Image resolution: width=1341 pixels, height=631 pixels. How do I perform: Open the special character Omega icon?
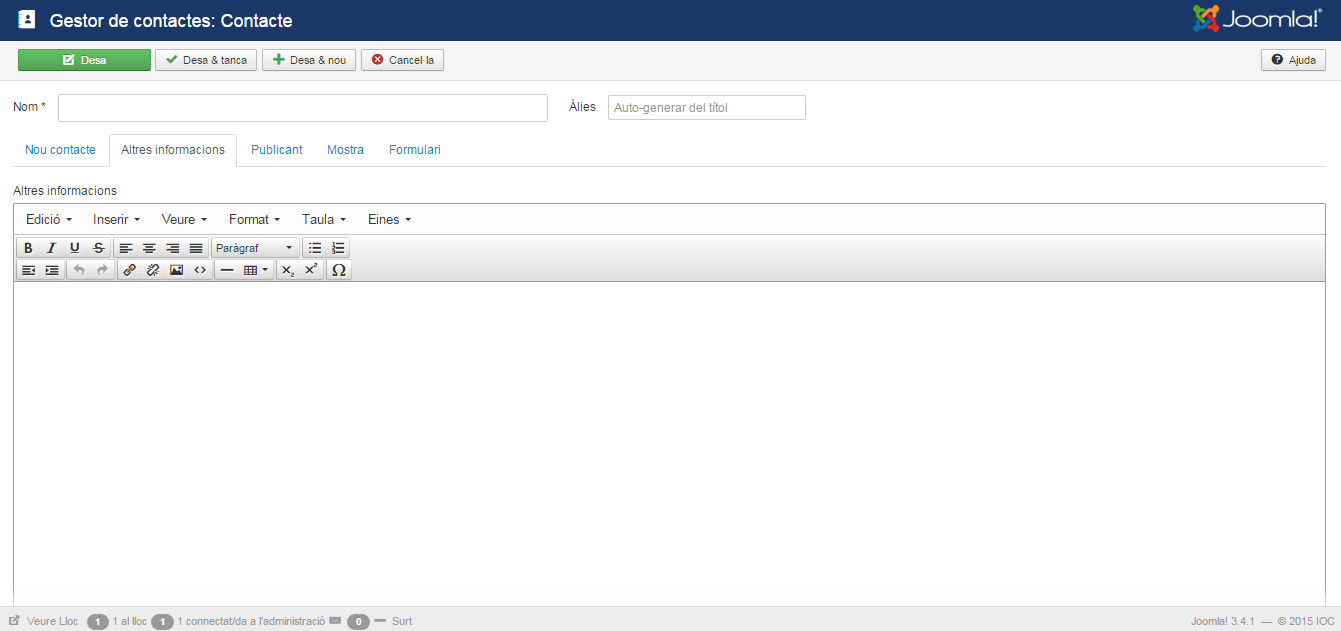coord(339,270)
